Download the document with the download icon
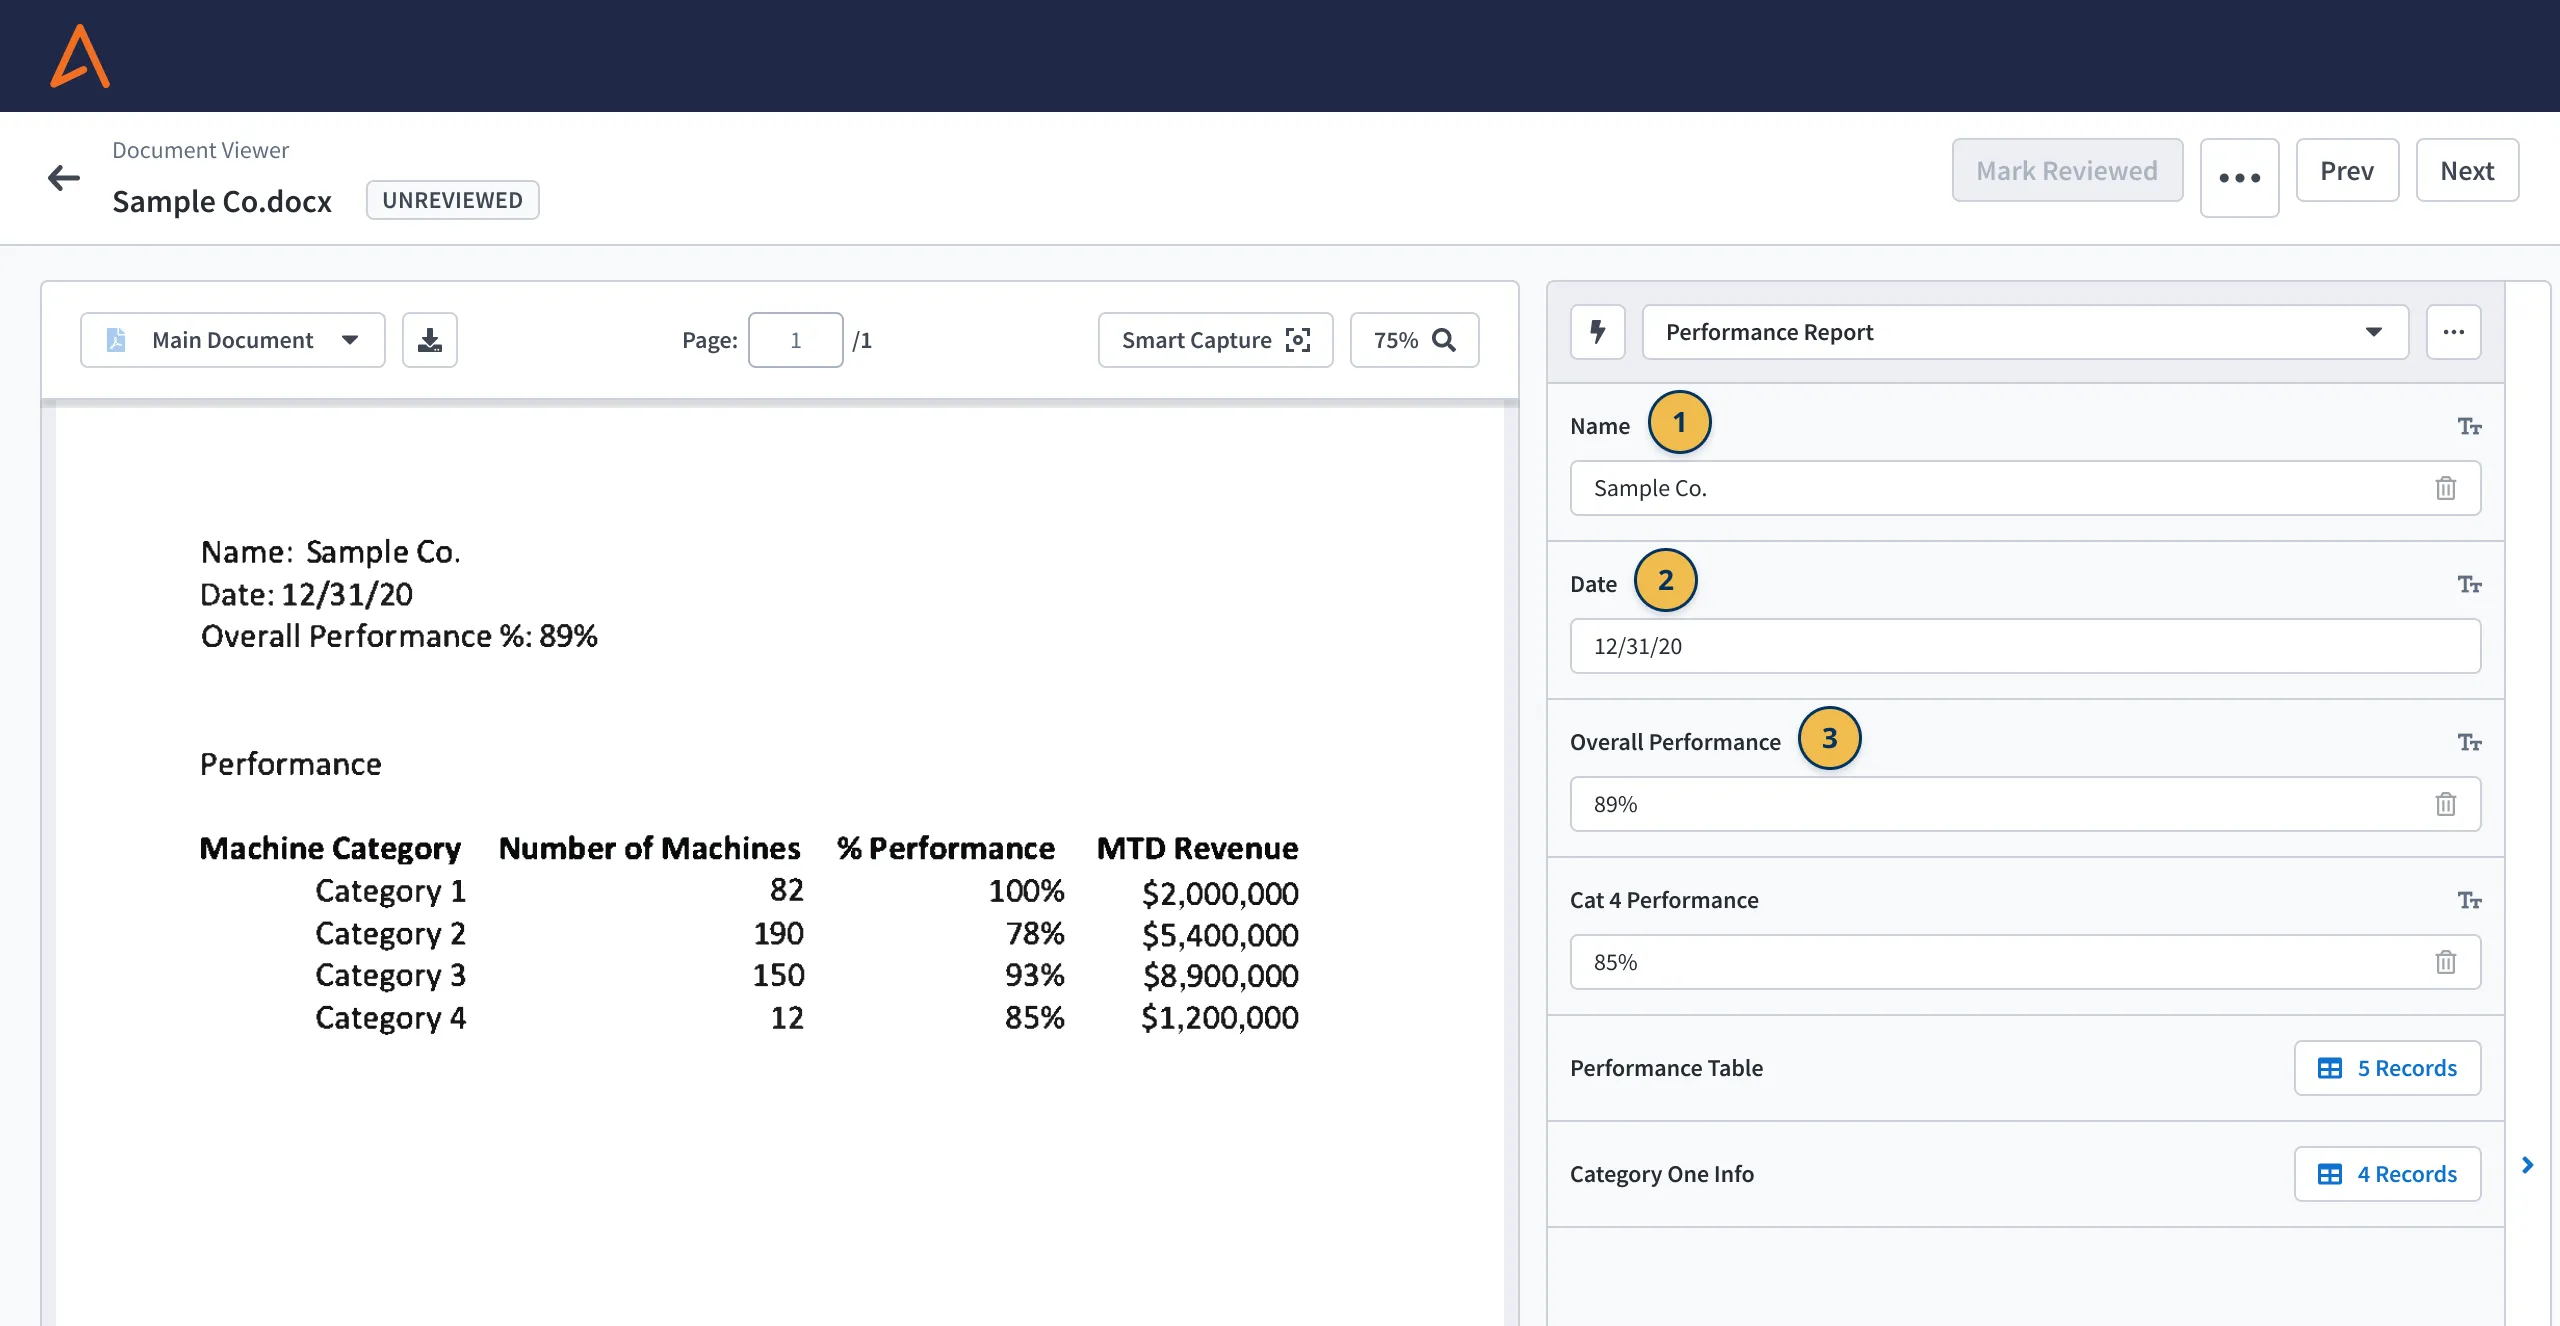This screenshot has width=2560, height=1326. click(x=430, y=340)
